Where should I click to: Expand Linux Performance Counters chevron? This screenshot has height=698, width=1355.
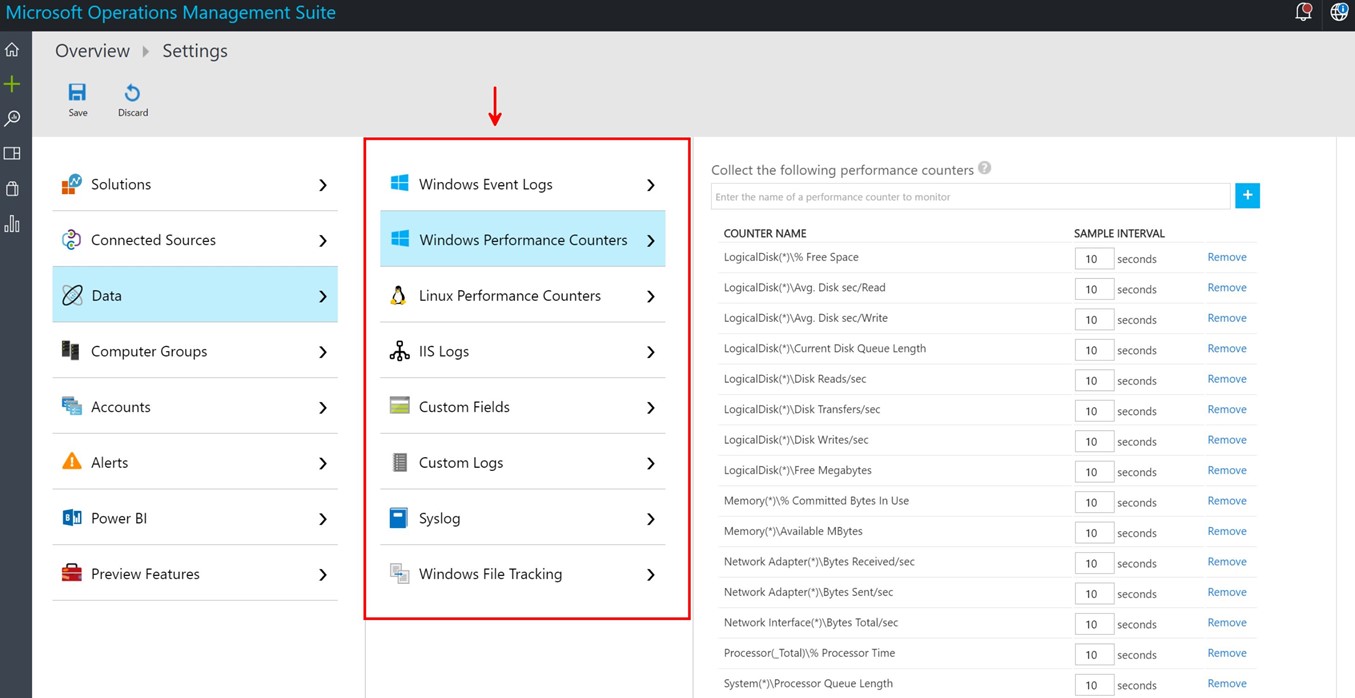click(x=651, y=296)
